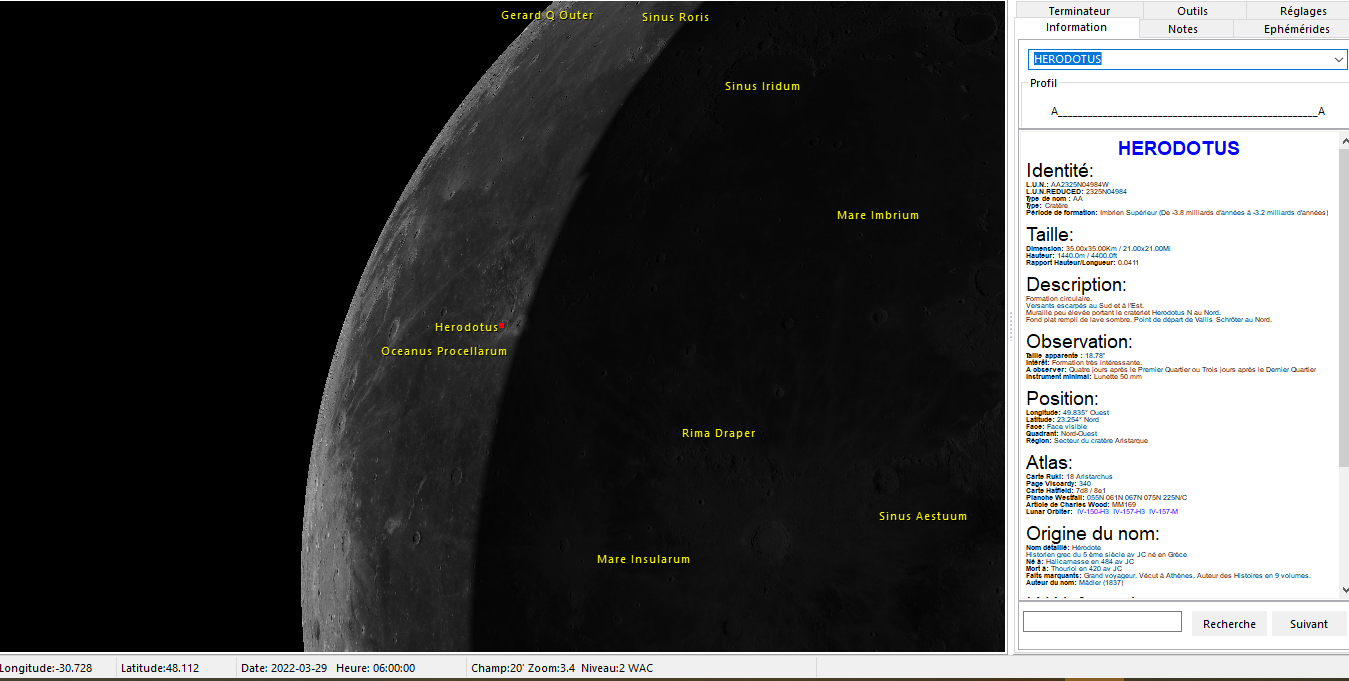Open the Réglages tab
Viewport: 1349px width, 681px height.
(1303, 11)
